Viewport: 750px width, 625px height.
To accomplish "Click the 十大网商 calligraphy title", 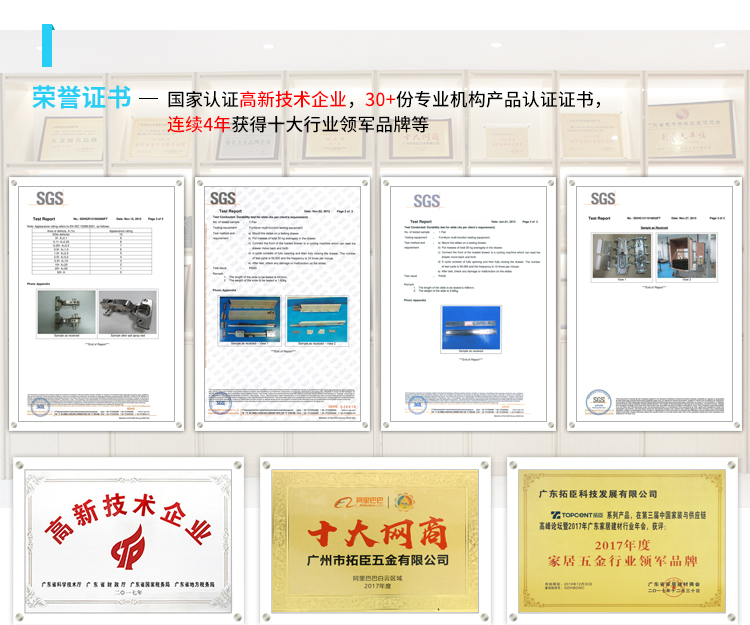I will (x=378, y=532).
